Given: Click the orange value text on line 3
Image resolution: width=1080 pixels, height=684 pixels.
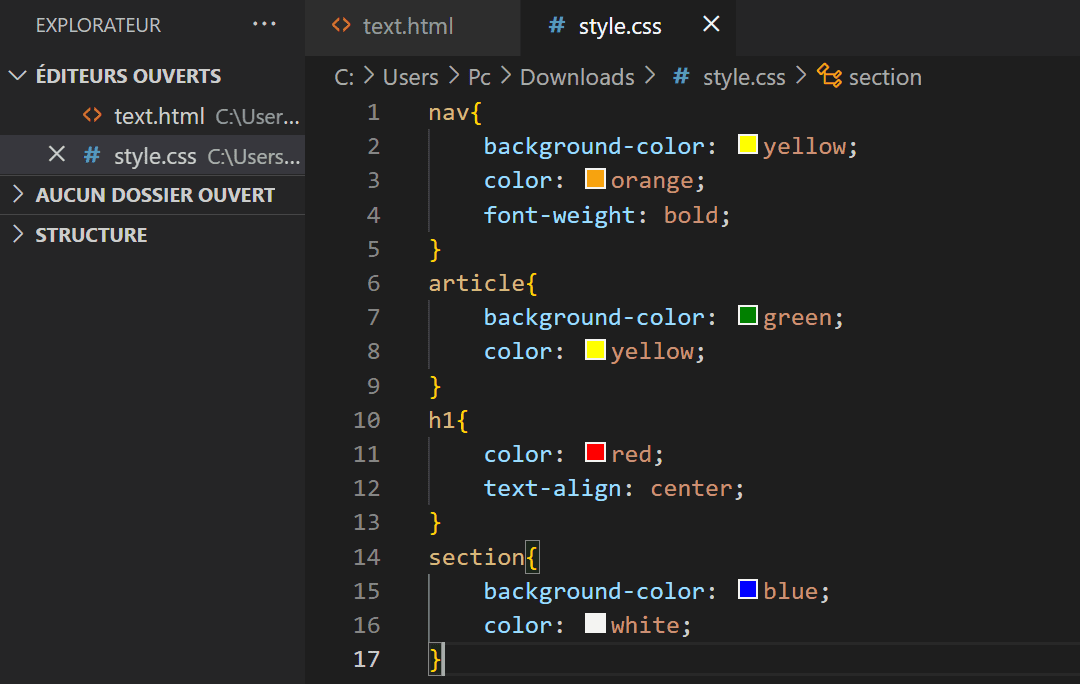Looking at the screenshot, I should [x=652, y=180].
